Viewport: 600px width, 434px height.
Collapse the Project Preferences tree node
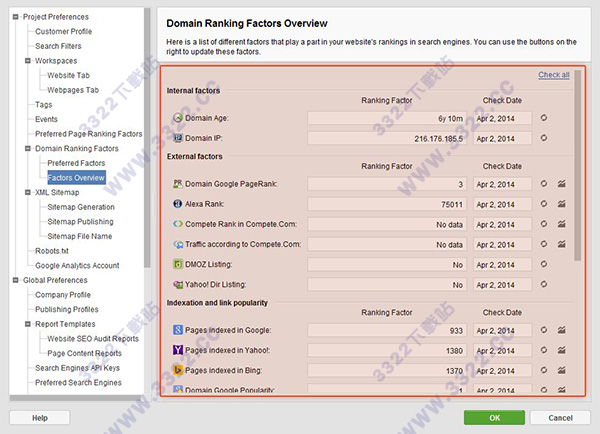click(15, 16)
